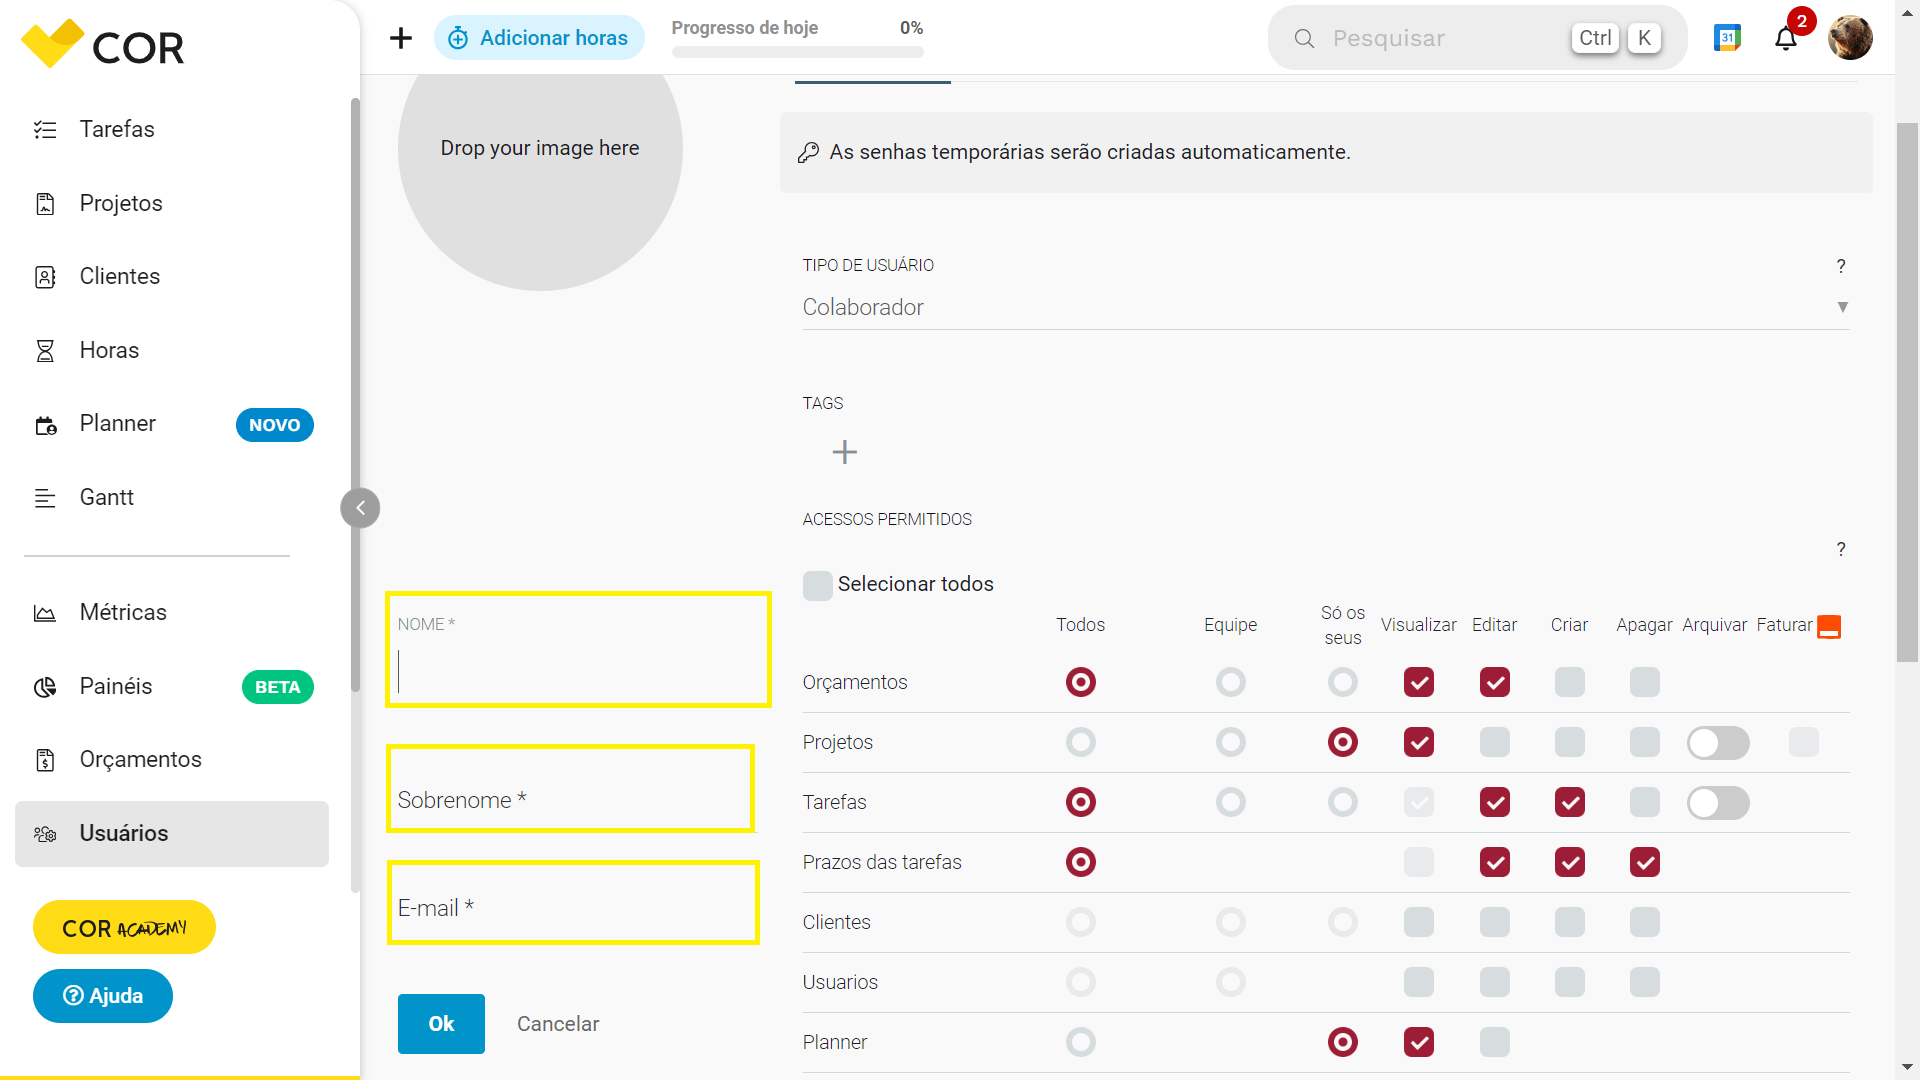Uncheck Visualizar for Orçamentos
The width and height of the screenshot is (1920, 1080).
pos(1419,682)
